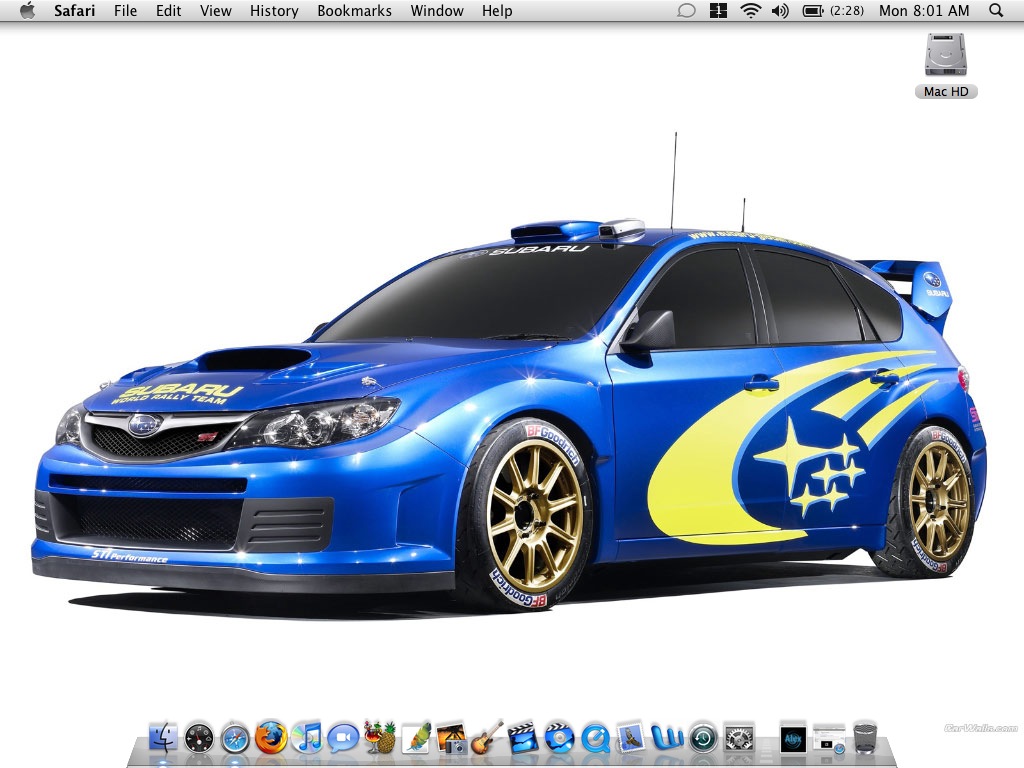Launch iDVD from the Dock
Screen dimensions: 1024x768
559,738
